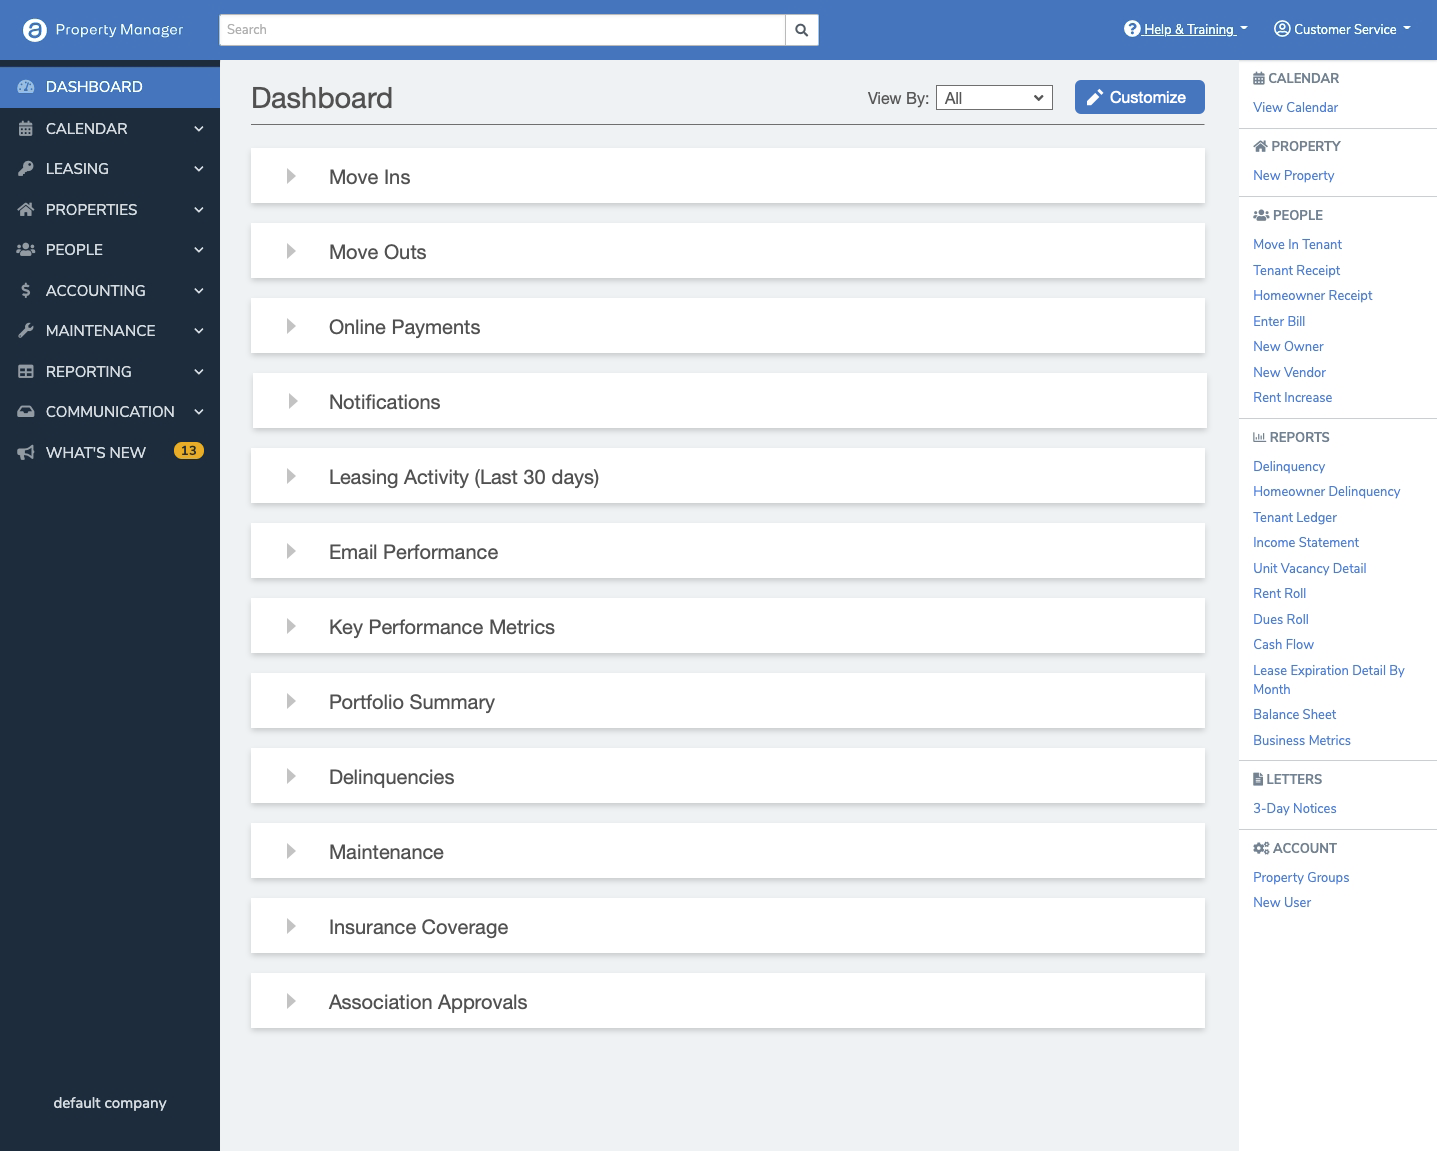Expand the Properties sidebar menu chevron
The image size is (1437, 1151).
[x=199, y=210]
